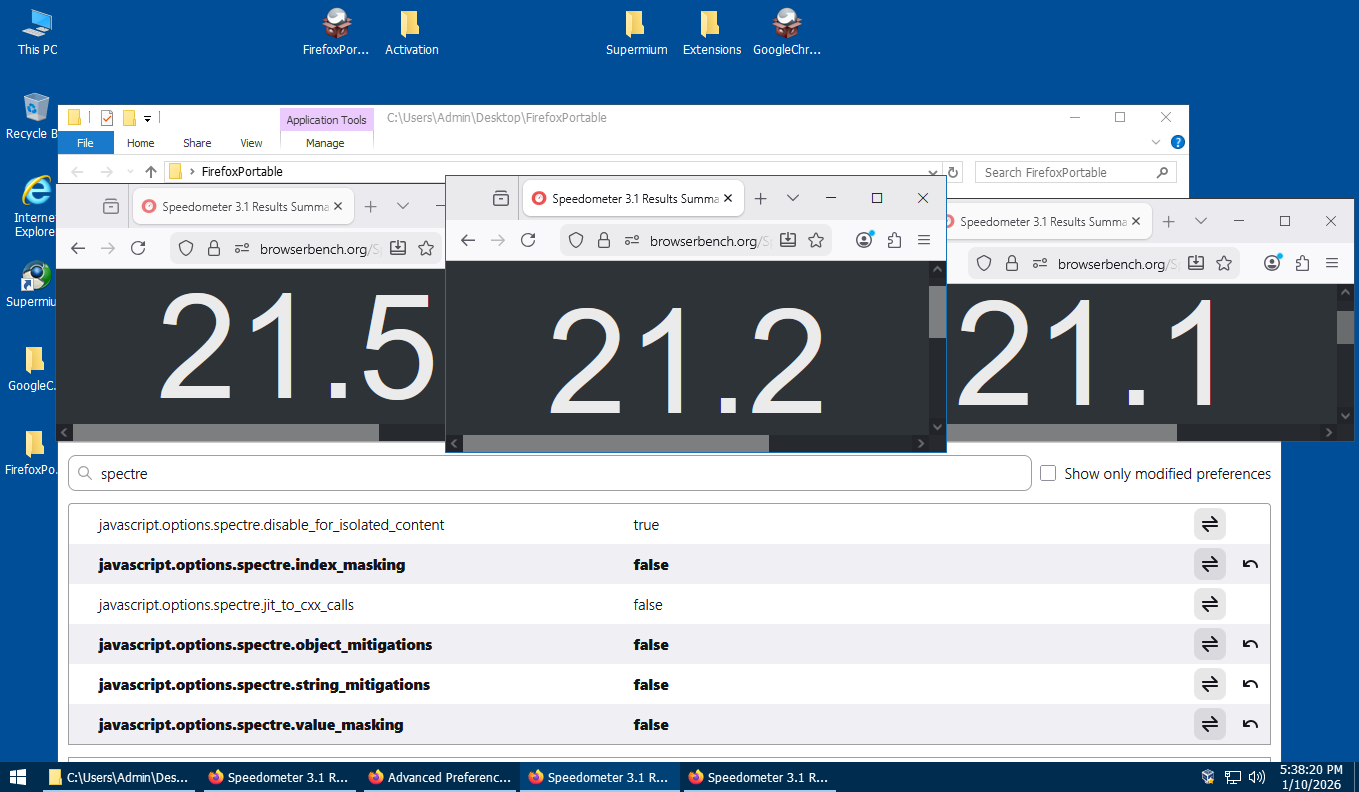Open the Share tab in File Explorer
The height and width of the screenshot is (792, 1359).
197,143
